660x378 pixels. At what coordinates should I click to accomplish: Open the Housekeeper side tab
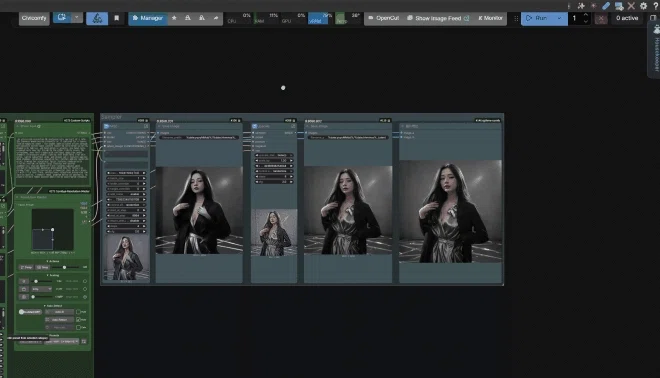[655, 50]
